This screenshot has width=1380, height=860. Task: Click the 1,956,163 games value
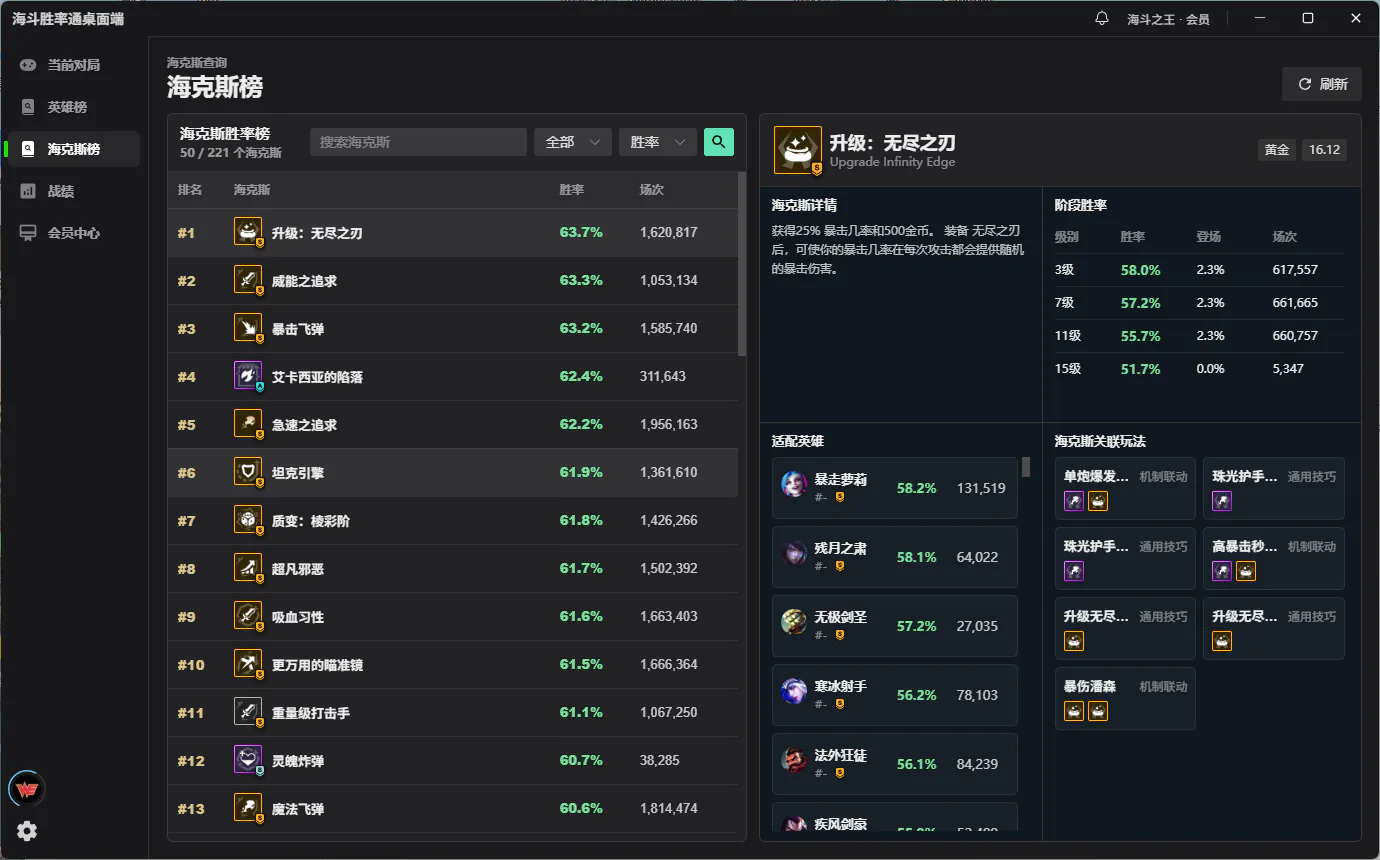669,425
